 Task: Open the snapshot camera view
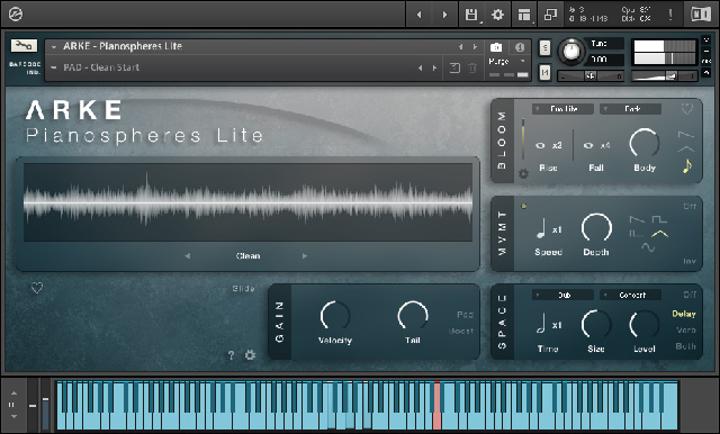[496, 47]
